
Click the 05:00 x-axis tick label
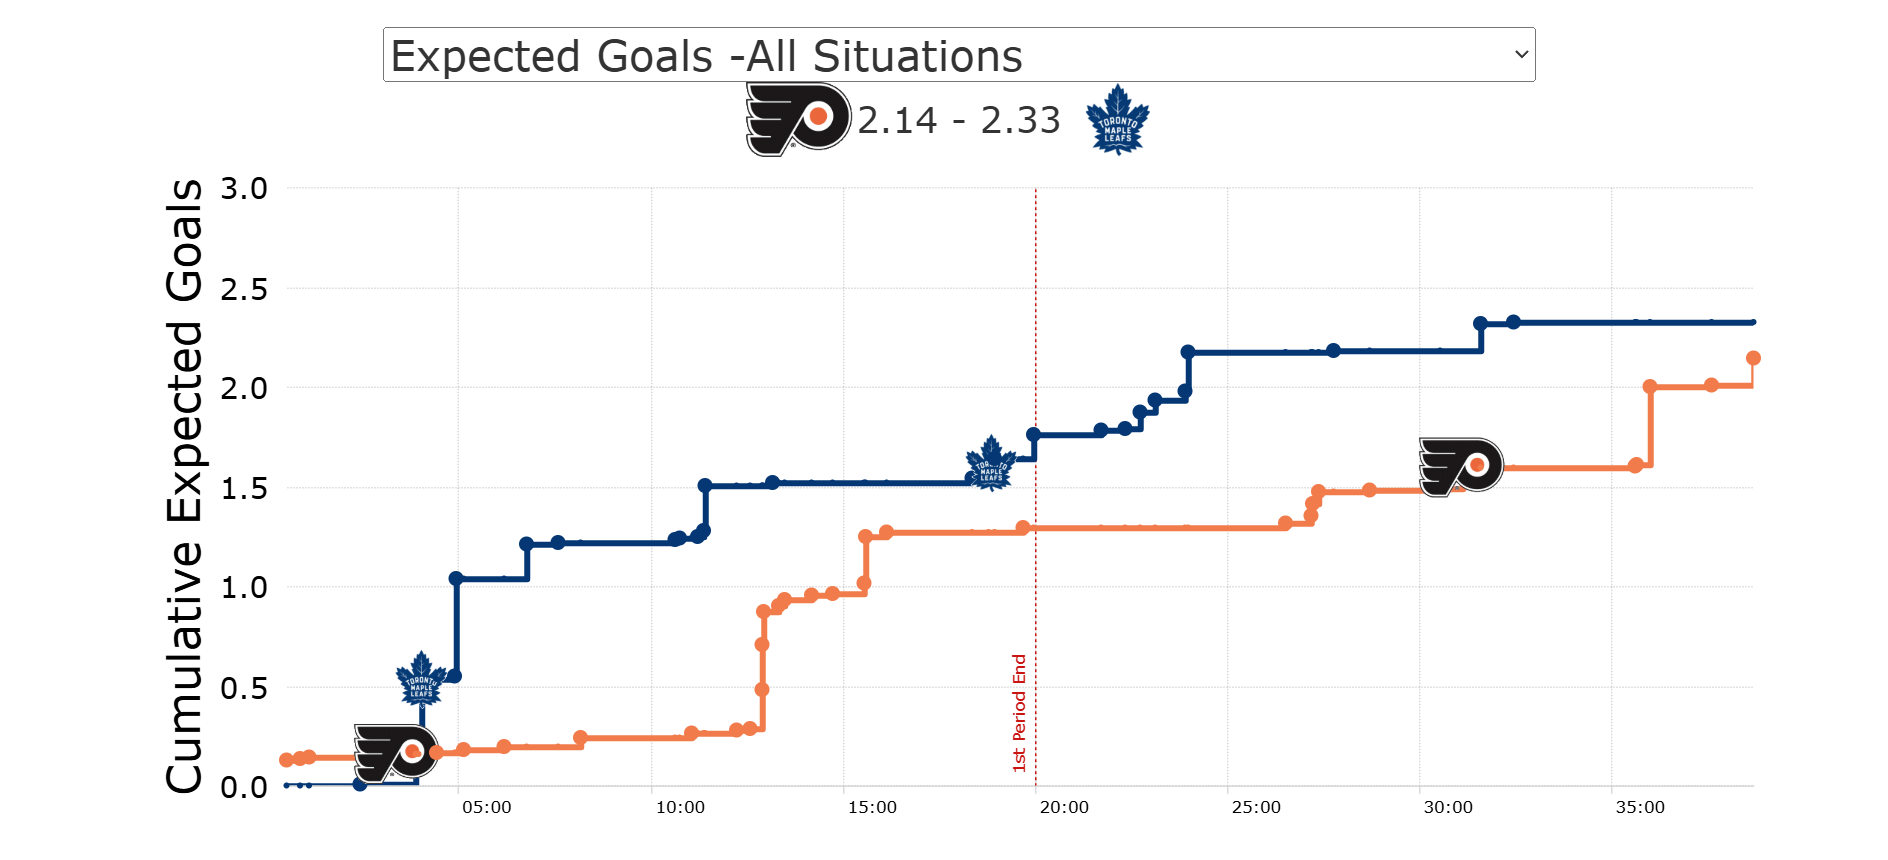click(x=487, y=807)
